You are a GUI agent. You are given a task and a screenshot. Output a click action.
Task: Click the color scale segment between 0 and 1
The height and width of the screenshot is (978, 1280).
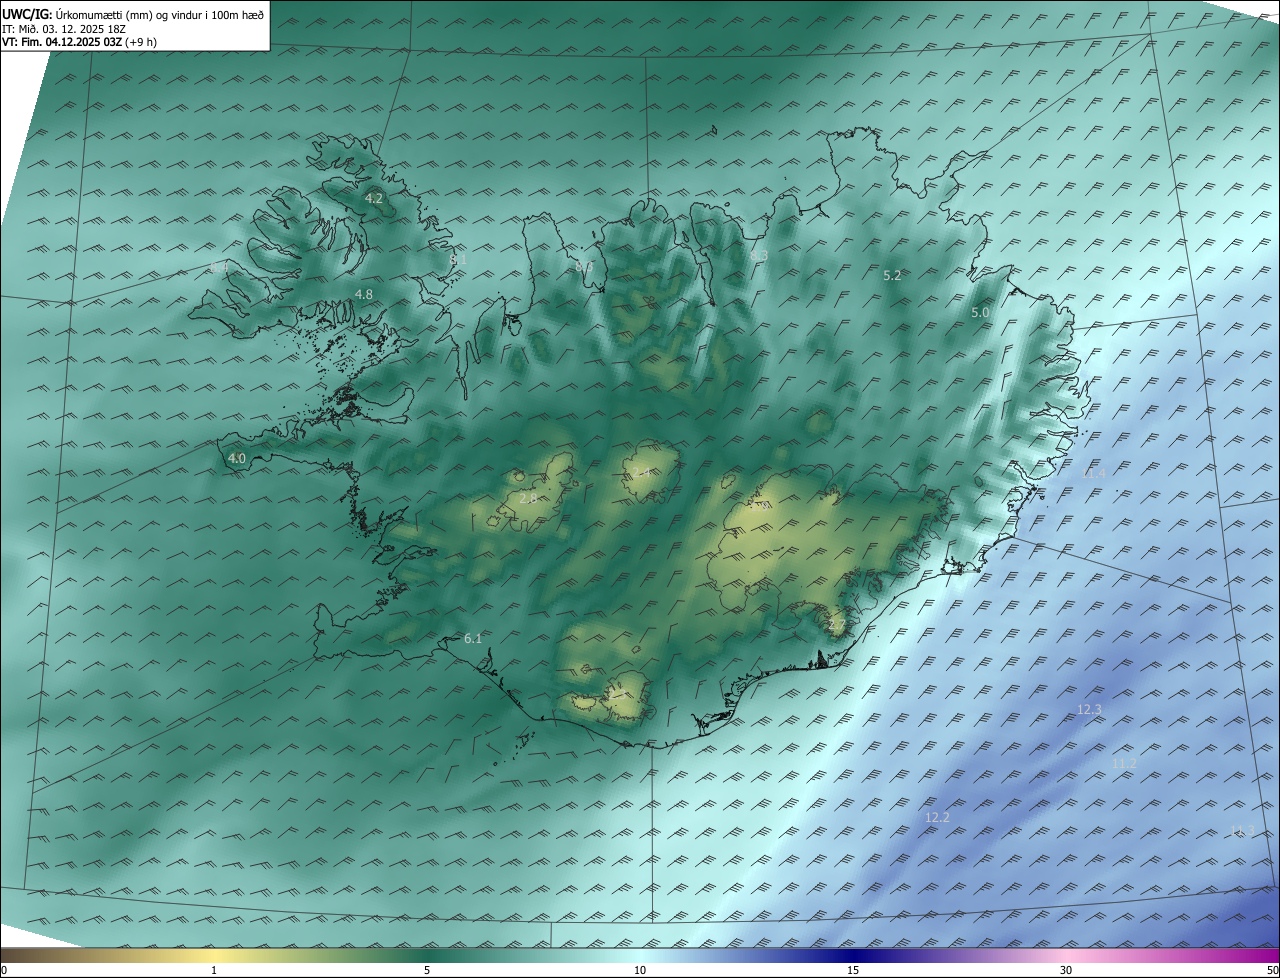tap(107, 955)
